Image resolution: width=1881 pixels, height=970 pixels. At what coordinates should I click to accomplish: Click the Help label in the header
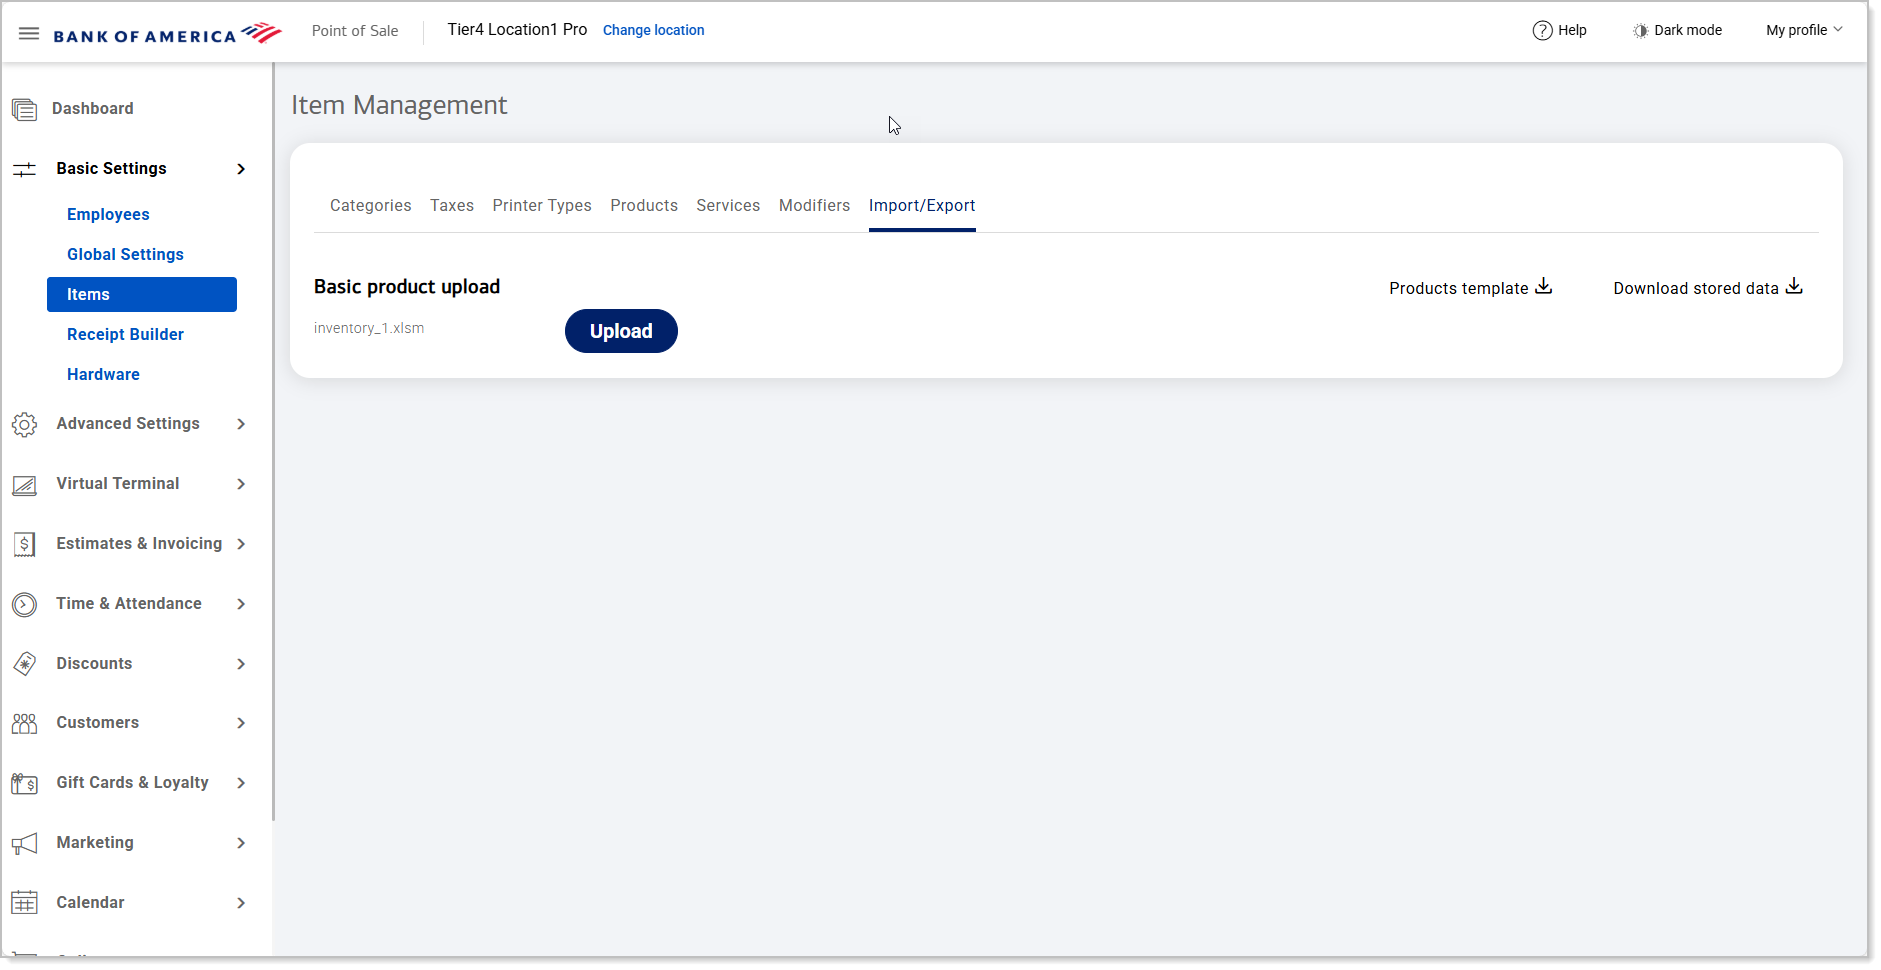(x=1572, y=30)
